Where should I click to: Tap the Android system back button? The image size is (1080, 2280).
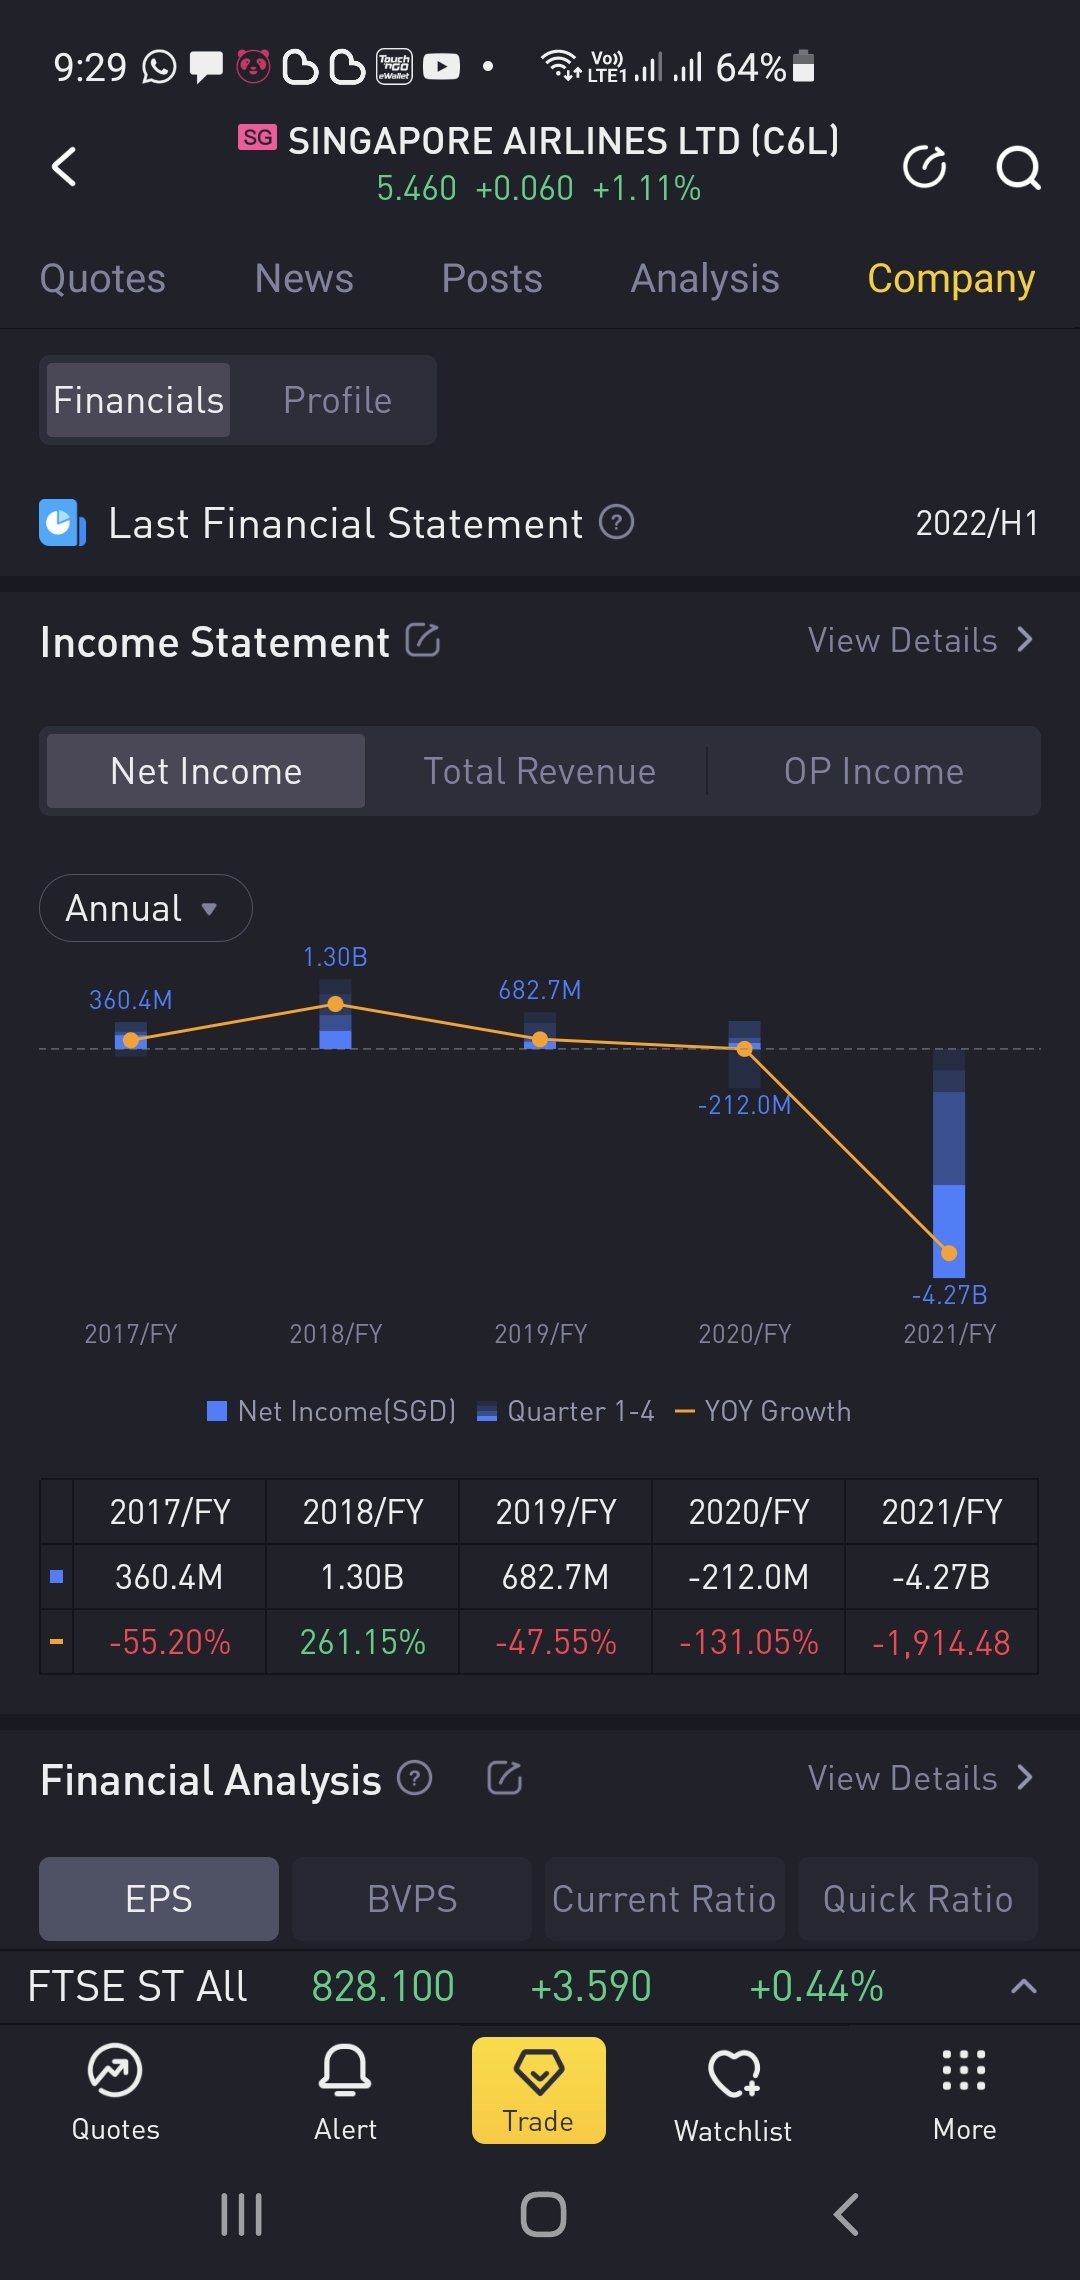pos(846,2214)
